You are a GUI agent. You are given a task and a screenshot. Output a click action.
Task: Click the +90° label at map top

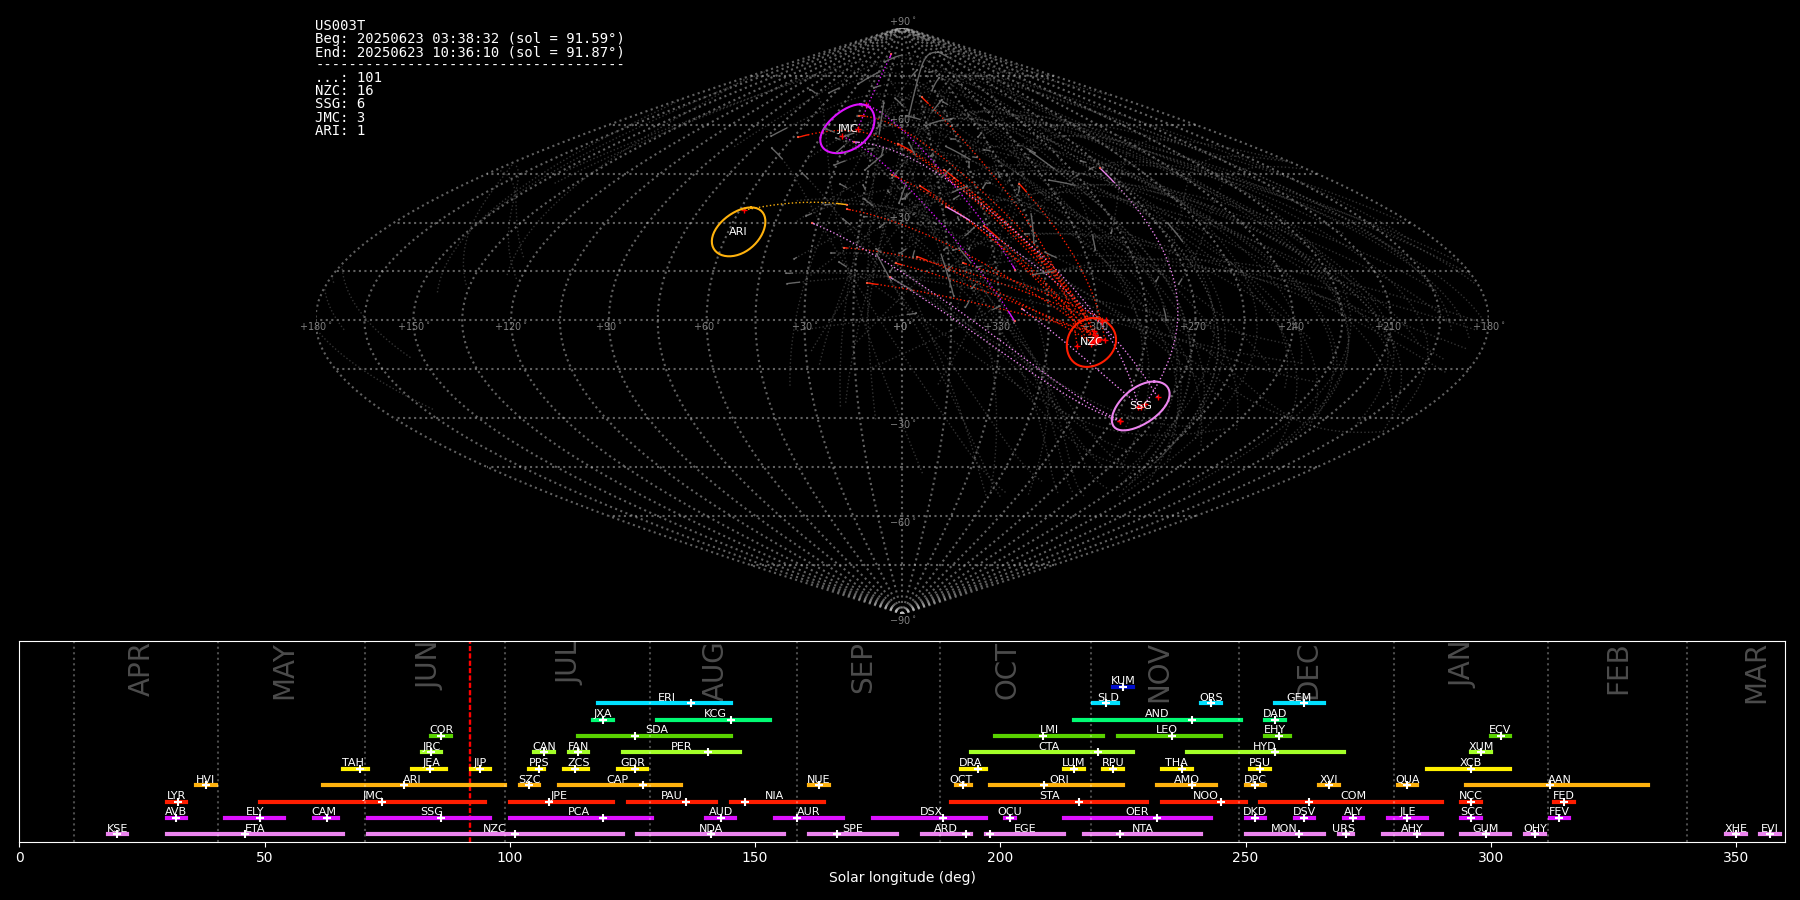click(901, 22)
